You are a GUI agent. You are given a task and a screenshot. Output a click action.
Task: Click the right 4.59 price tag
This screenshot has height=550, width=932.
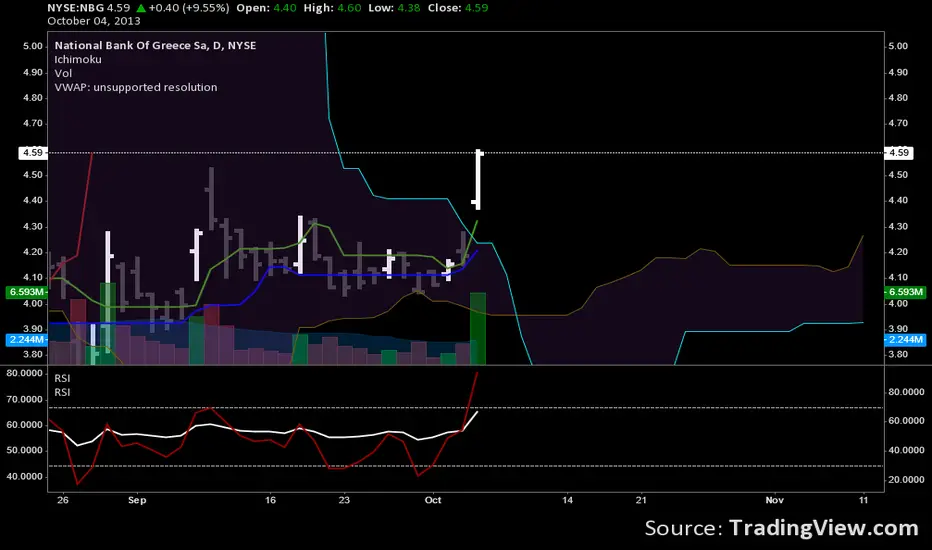[x=898, y=153]
